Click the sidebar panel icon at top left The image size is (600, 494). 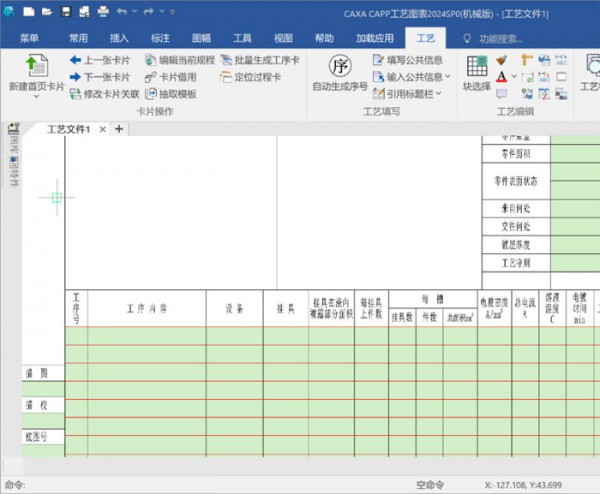coord(14,129)
